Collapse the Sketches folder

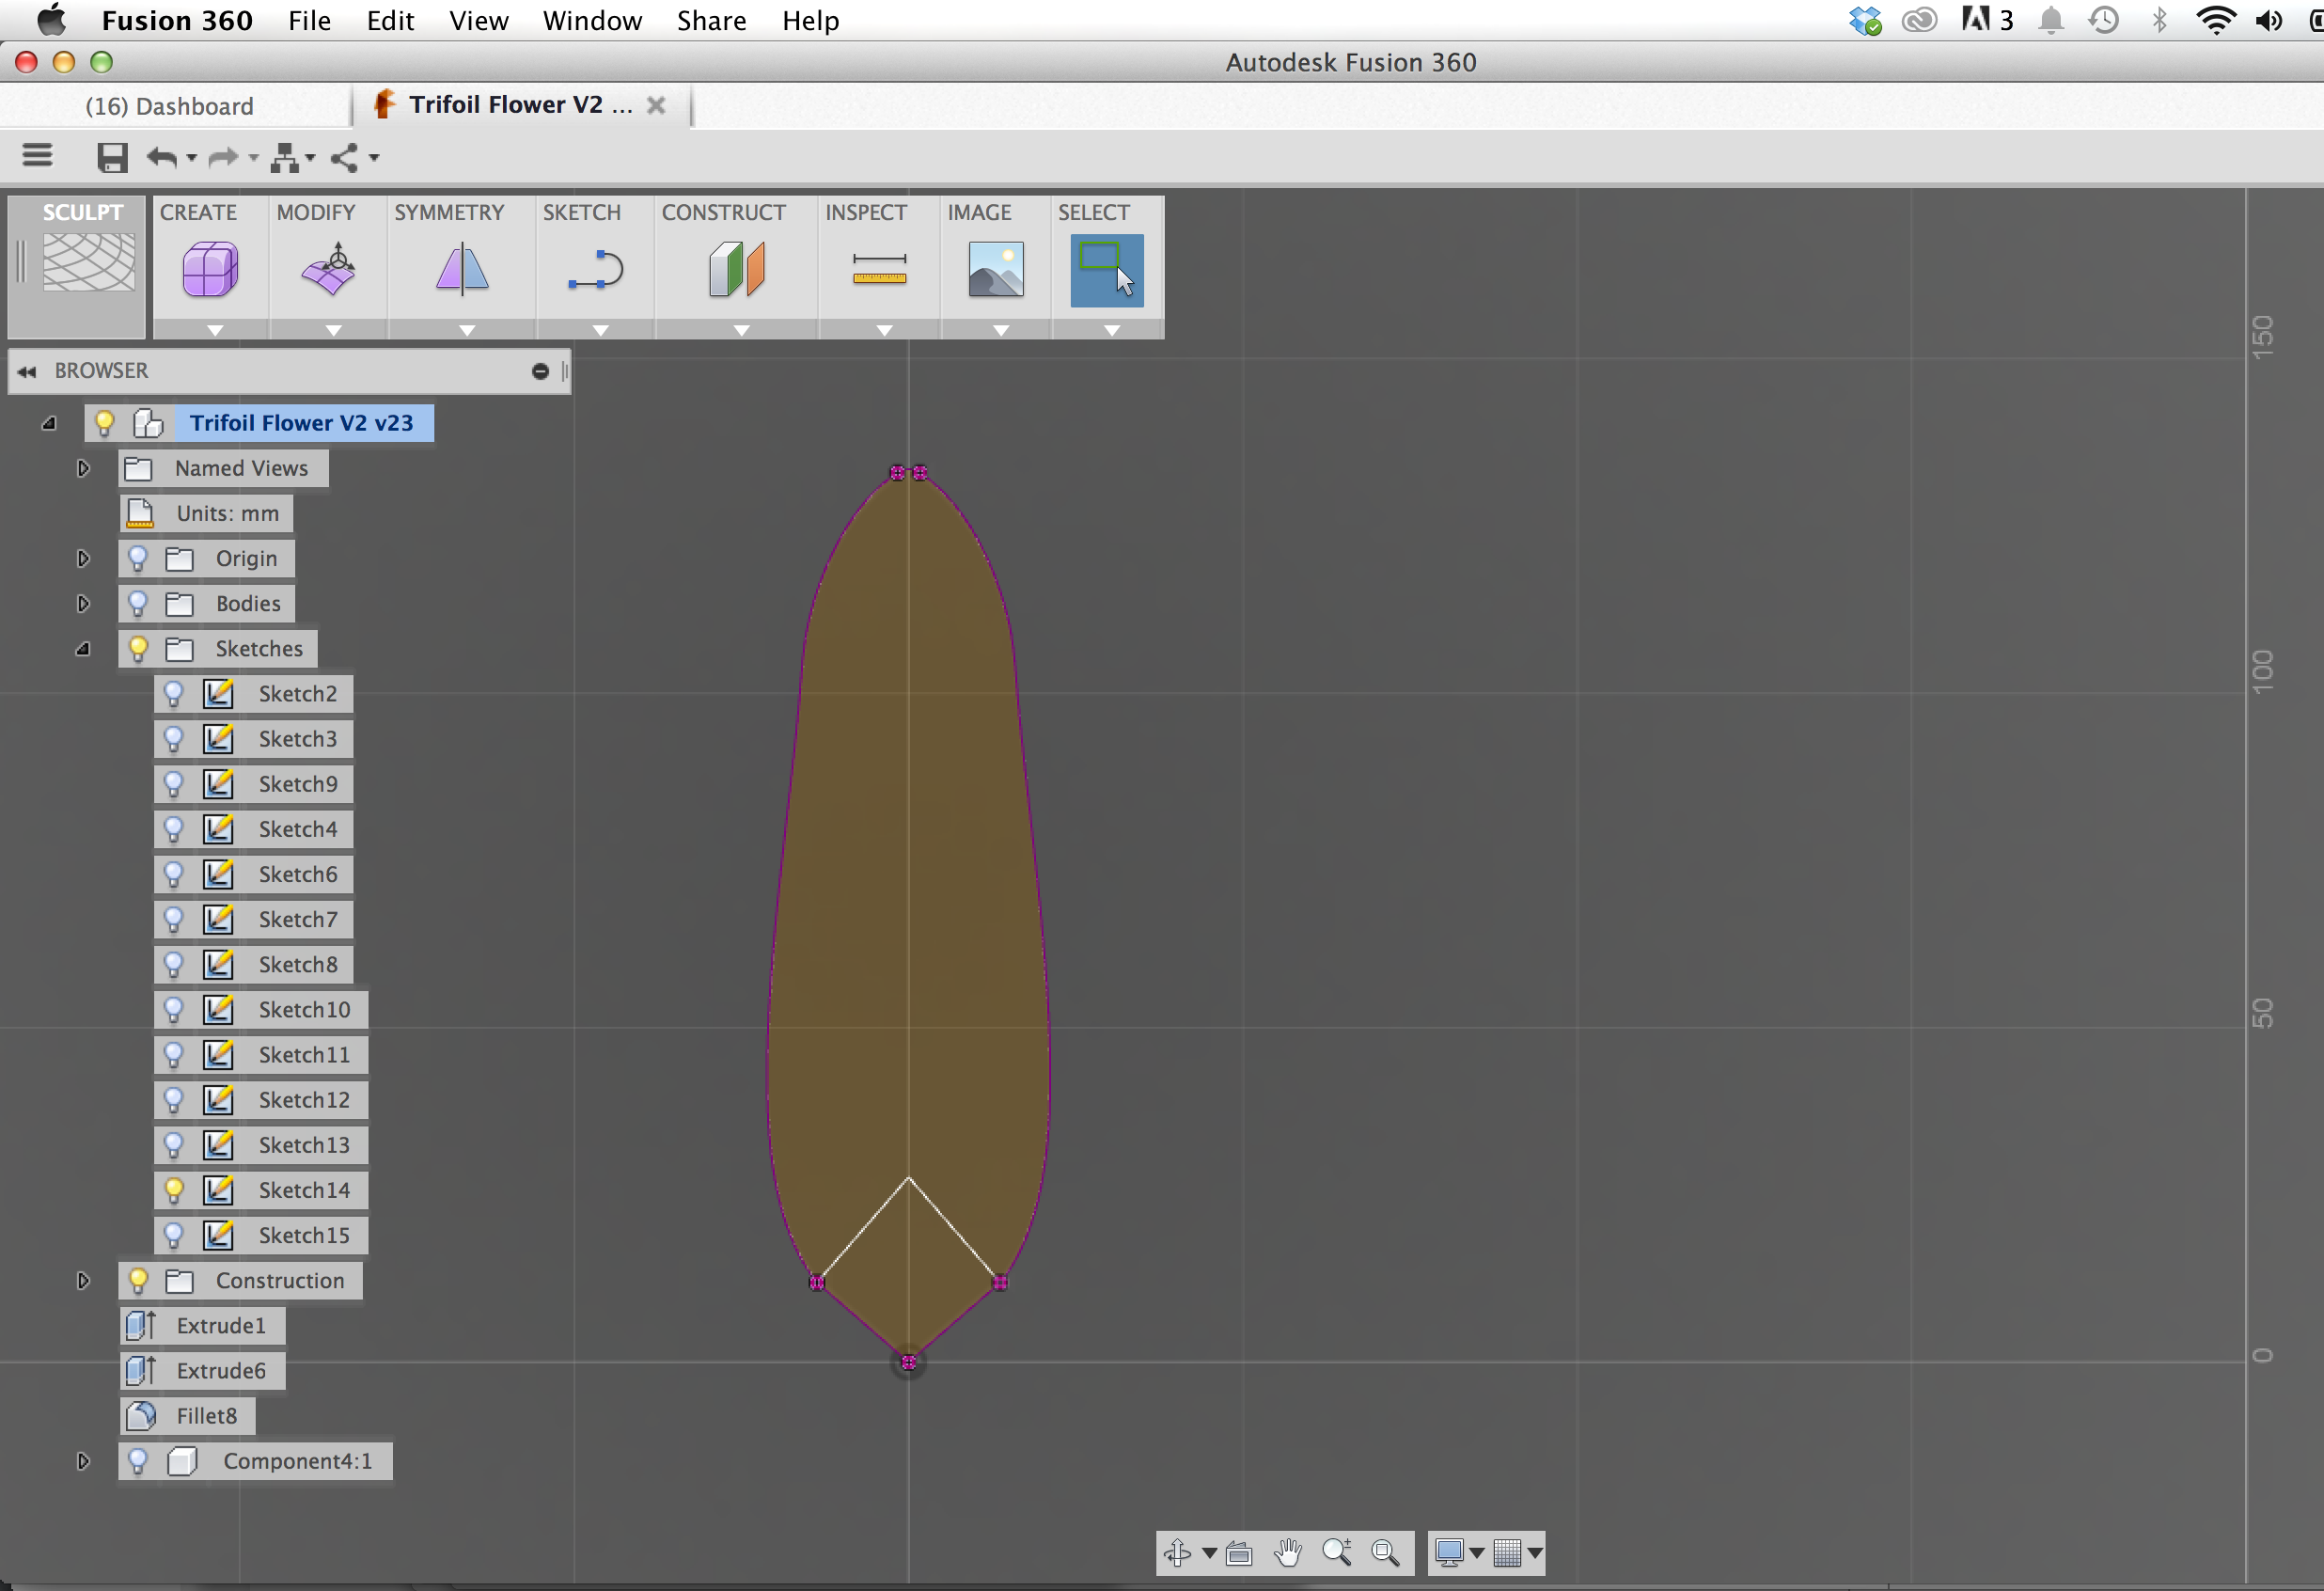click(x=83, y=649)
